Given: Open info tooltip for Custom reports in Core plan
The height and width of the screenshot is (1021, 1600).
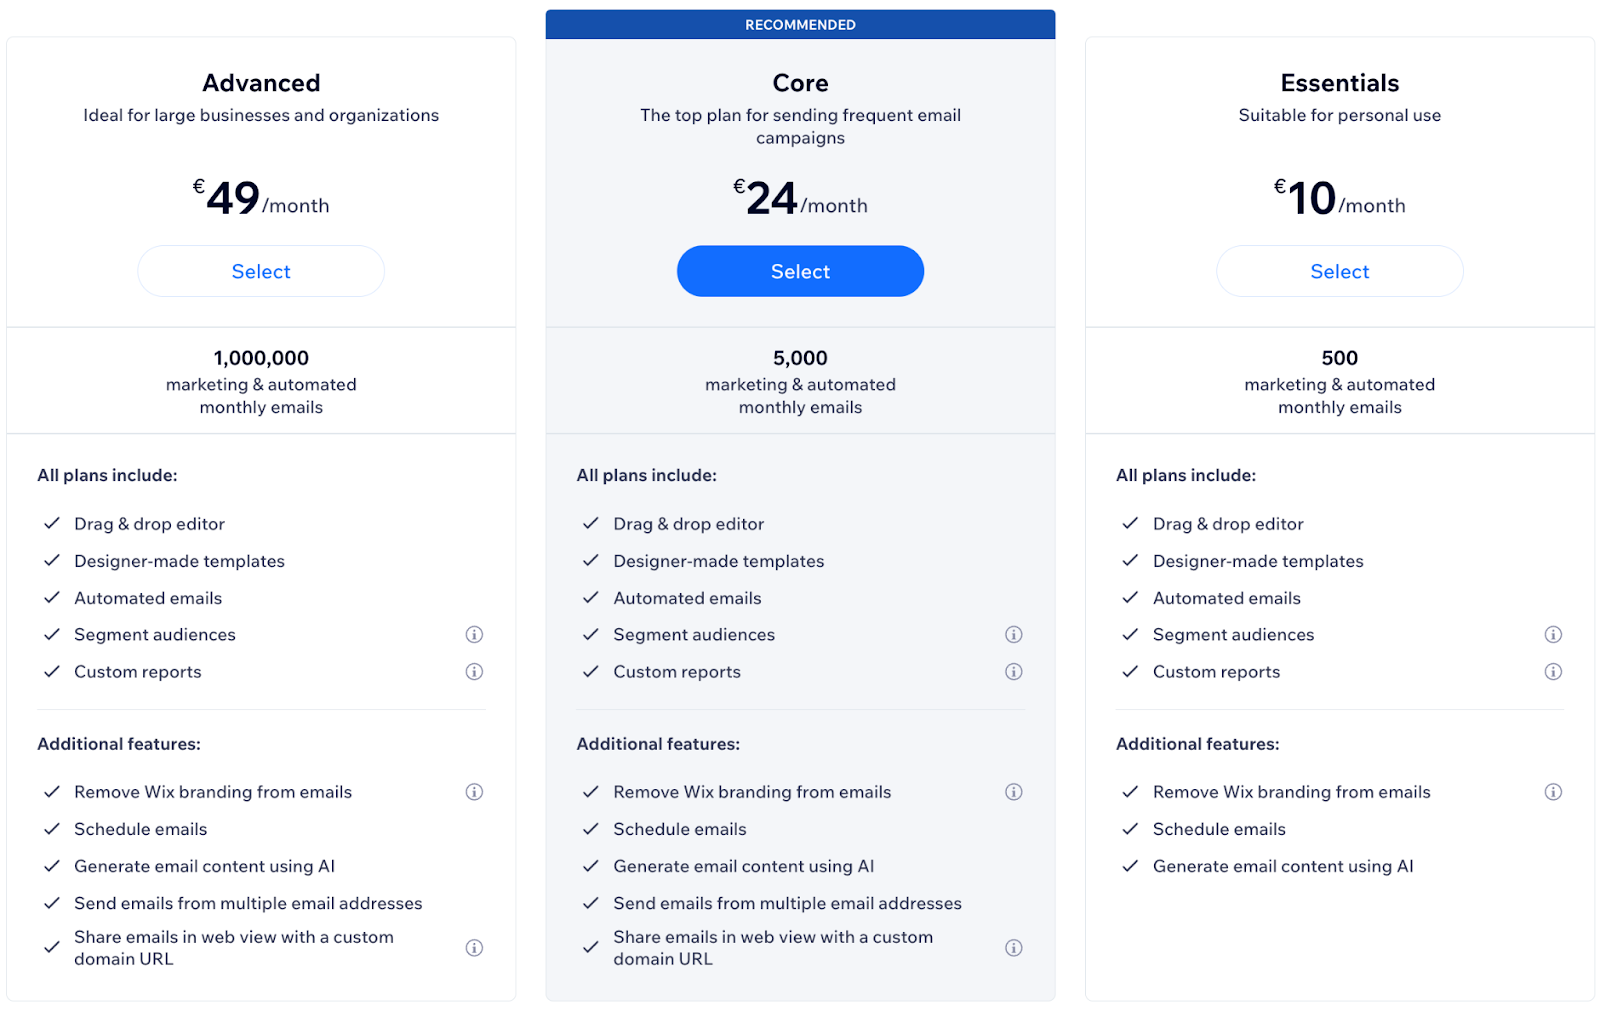Looking at the screenshot, I should pos(1013,671).
